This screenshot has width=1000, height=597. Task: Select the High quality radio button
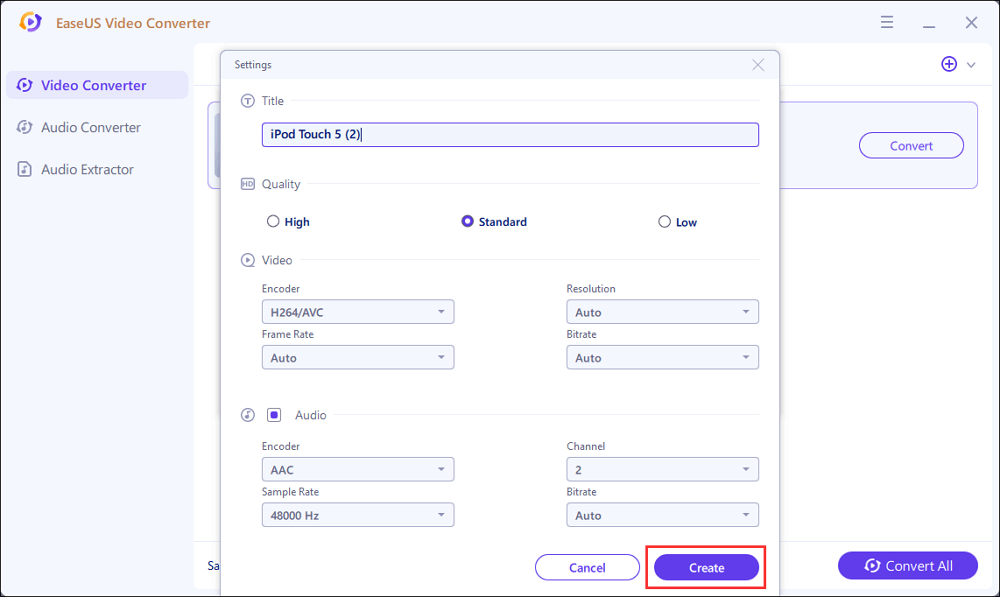273,222
